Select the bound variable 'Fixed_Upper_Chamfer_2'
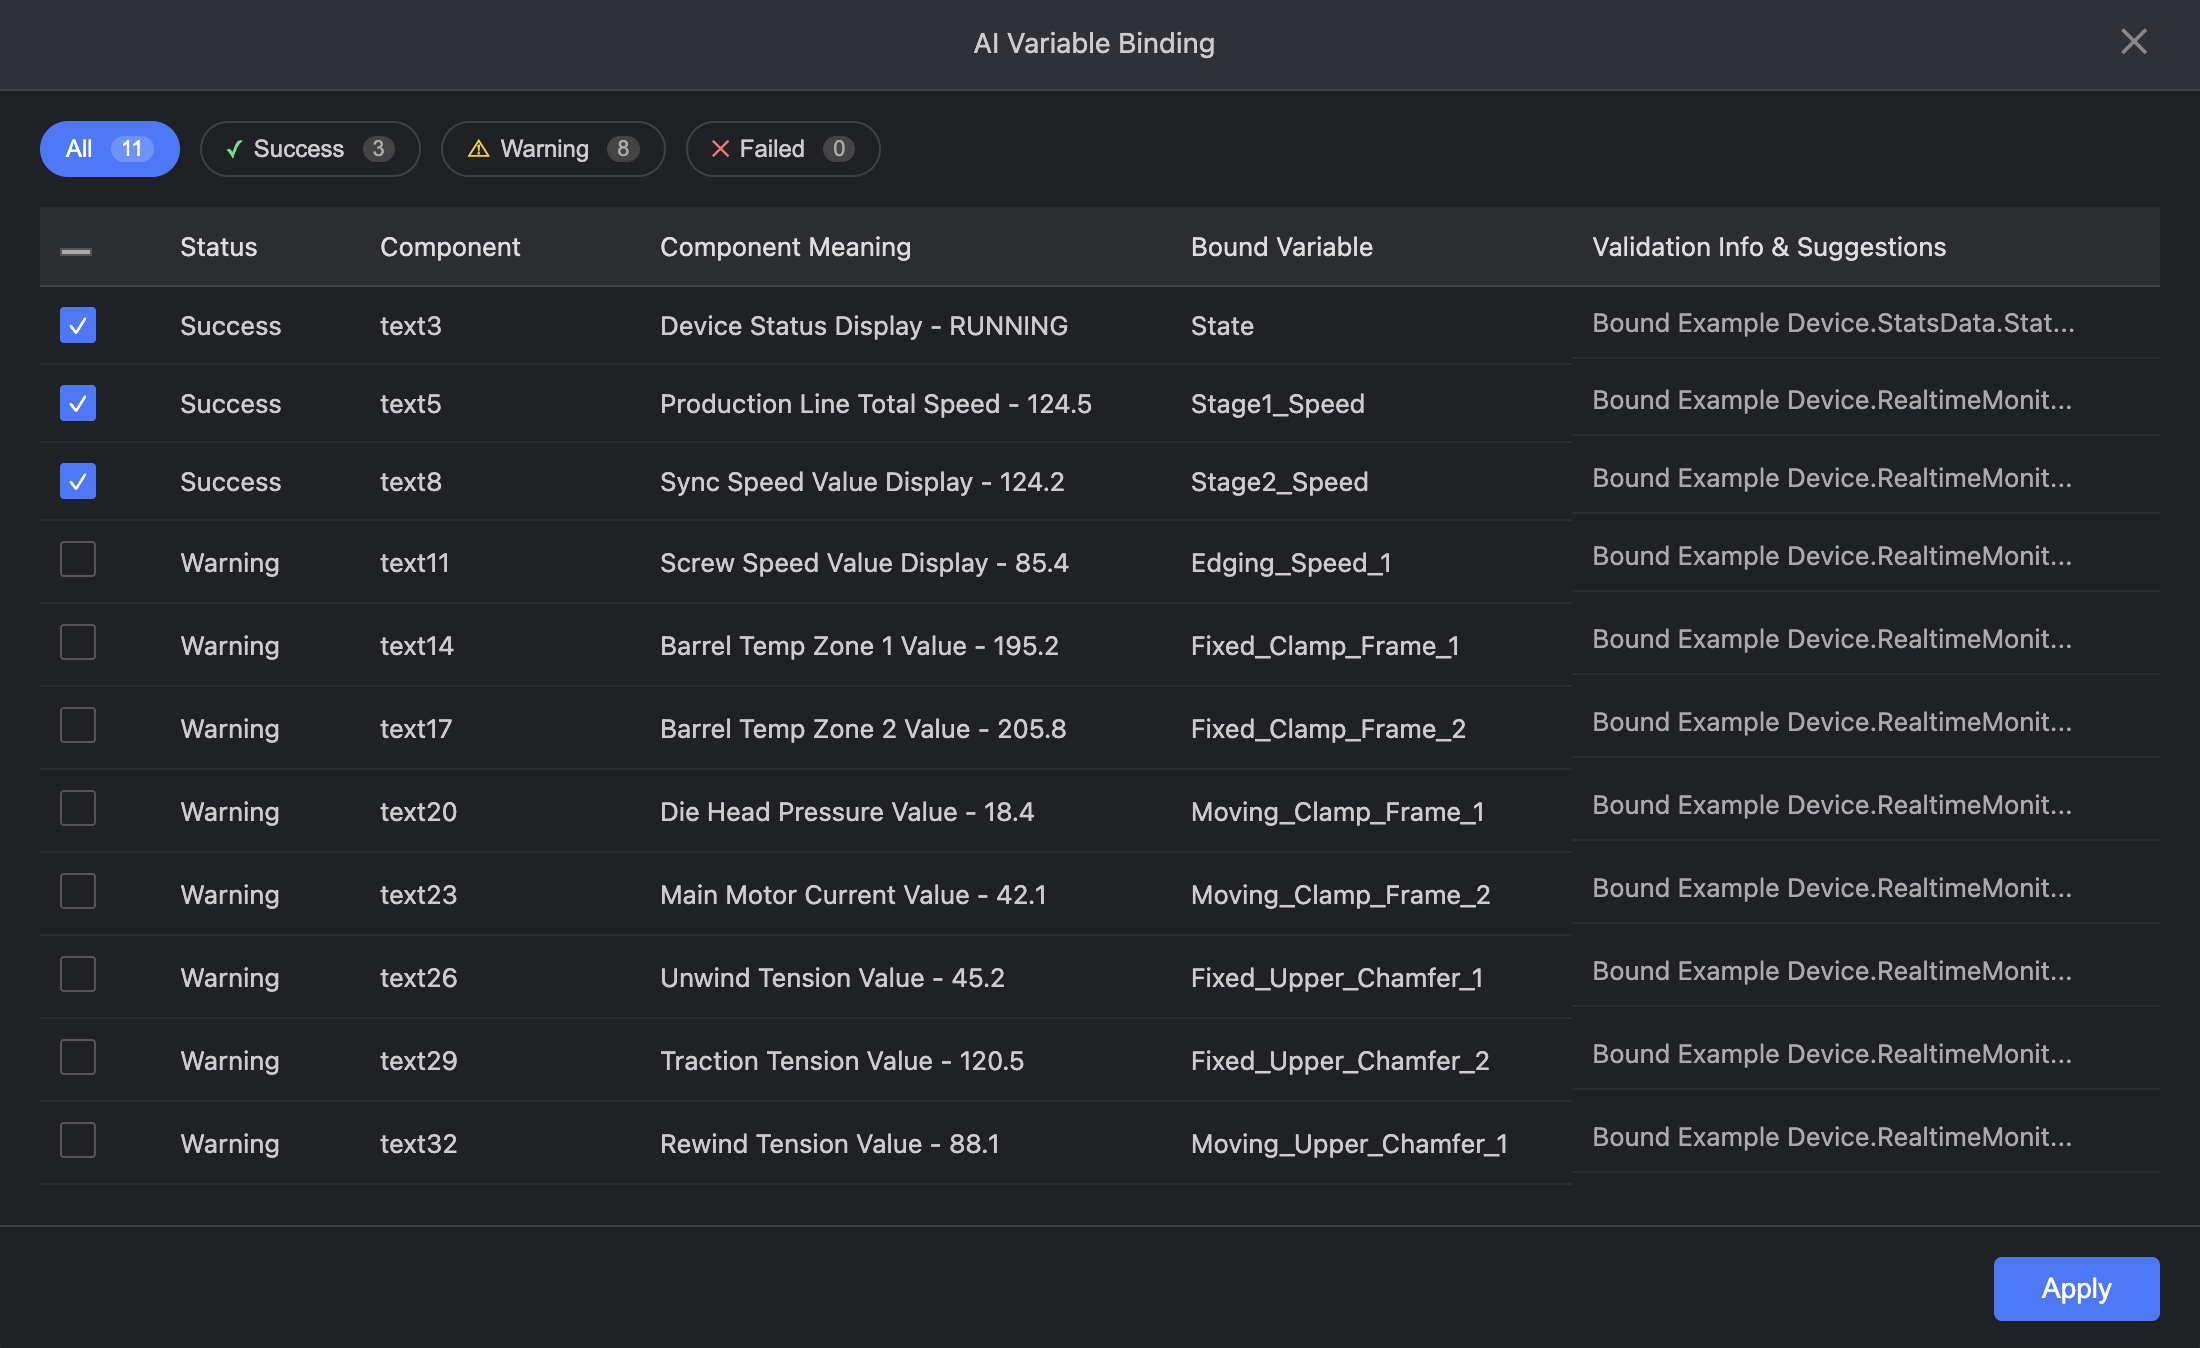 (x=1340, y=1061)
